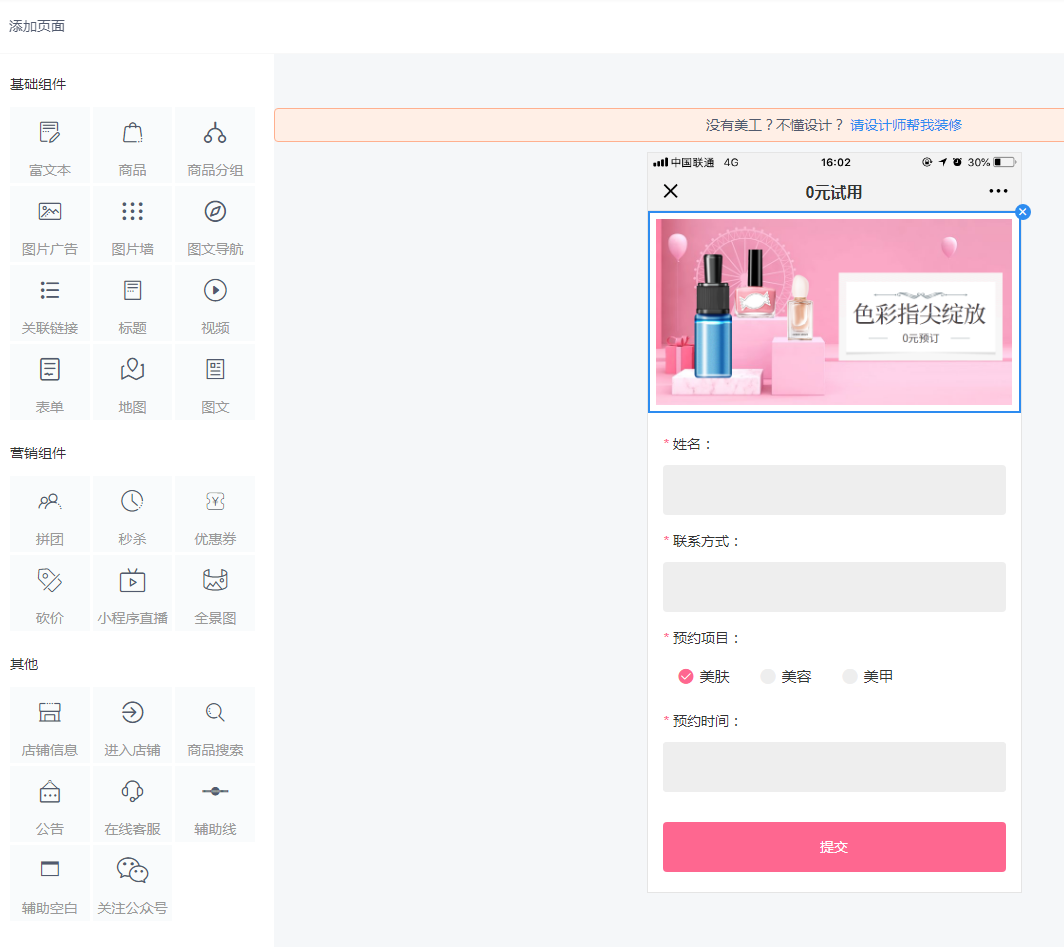Viewport: 1064px width, 947px height.
Task: Insert the 关联链接 linked list component
Action: 50,303
